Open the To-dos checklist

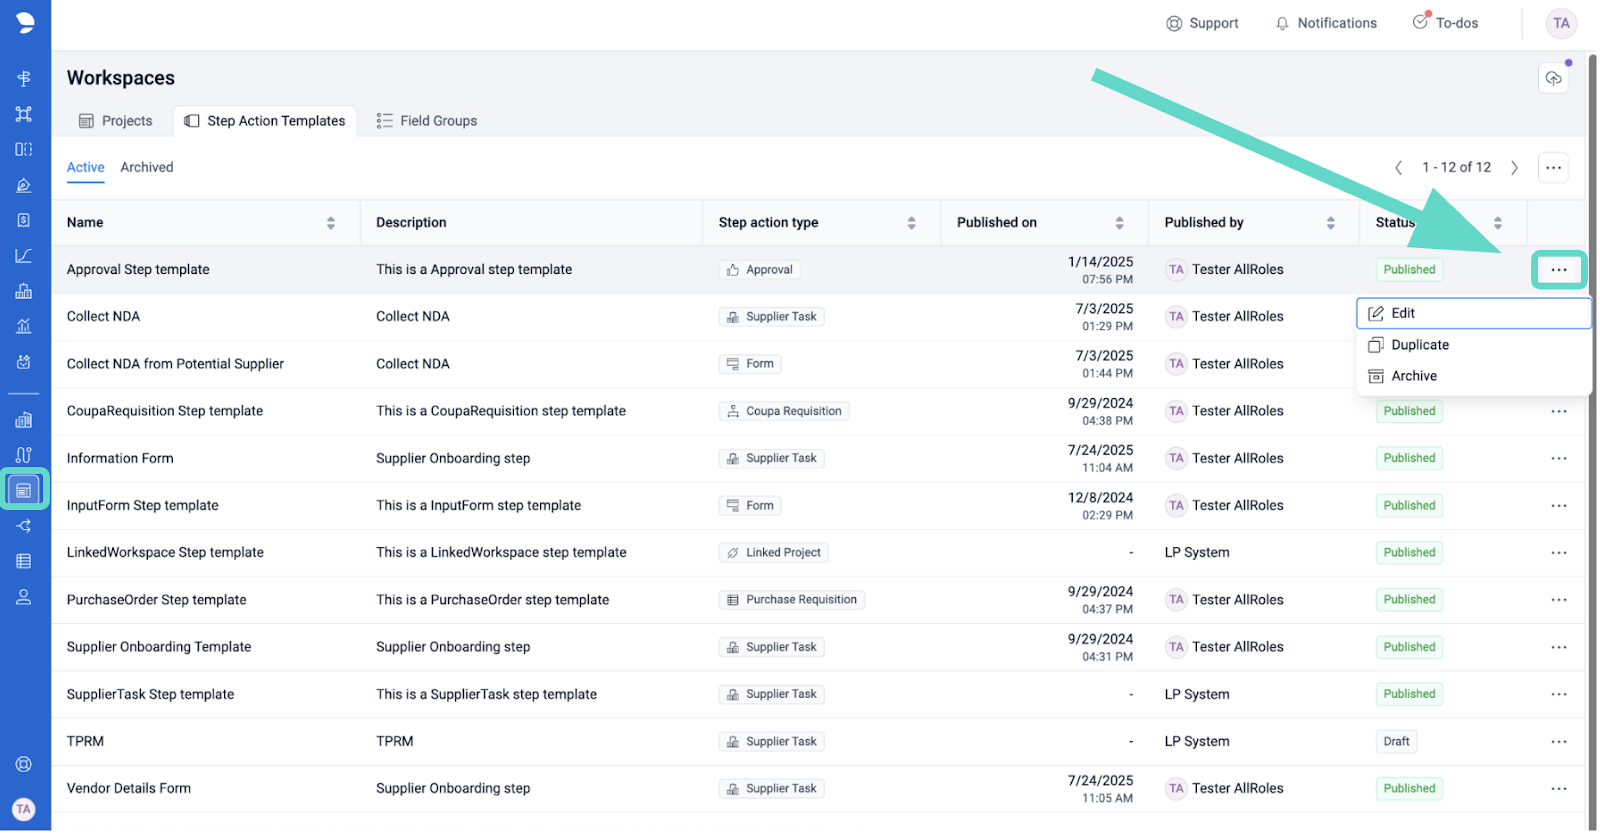coord(1445,23)
